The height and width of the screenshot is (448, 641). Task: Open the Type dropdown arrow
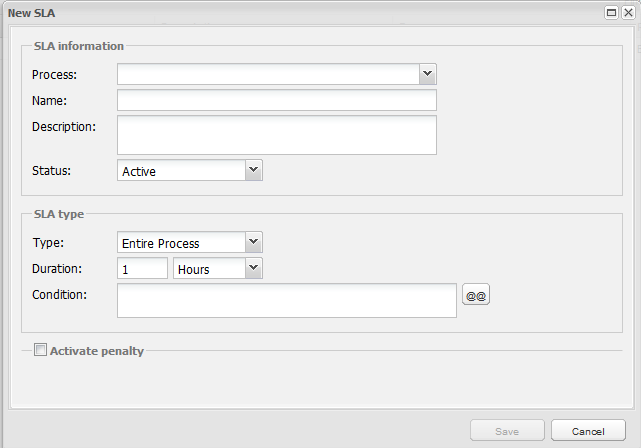(253, 242)
